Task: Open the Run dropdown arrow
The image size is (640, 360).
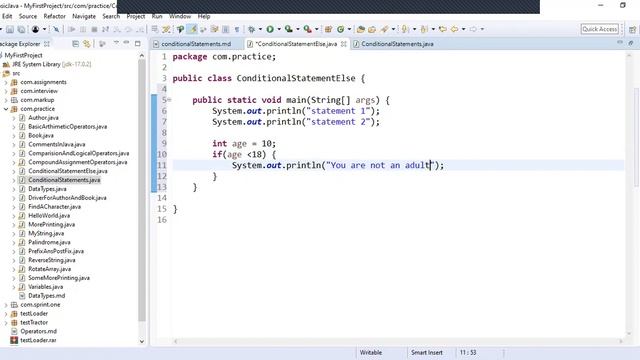Action: pos(279,29)
